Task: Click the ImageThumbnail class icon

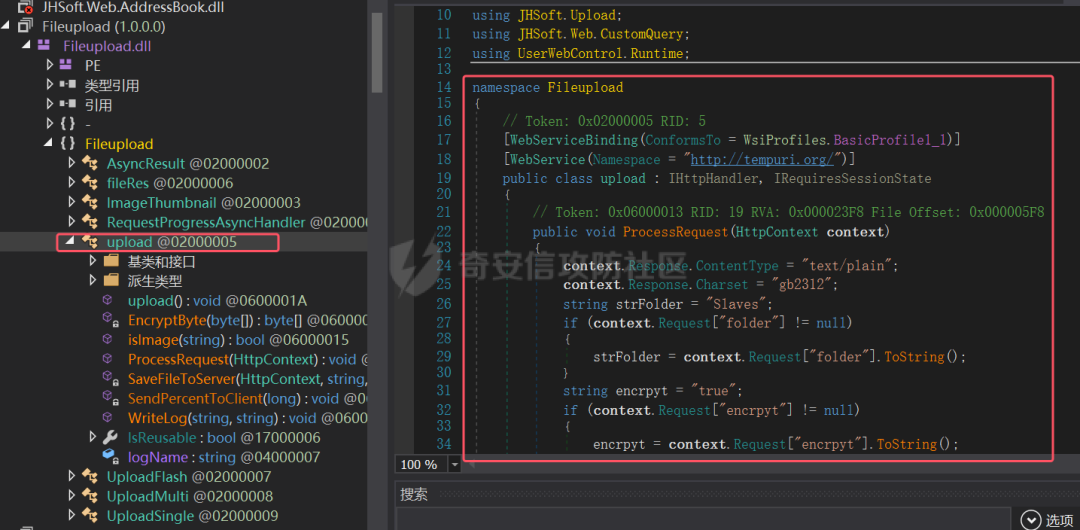Action: point(89,203)
